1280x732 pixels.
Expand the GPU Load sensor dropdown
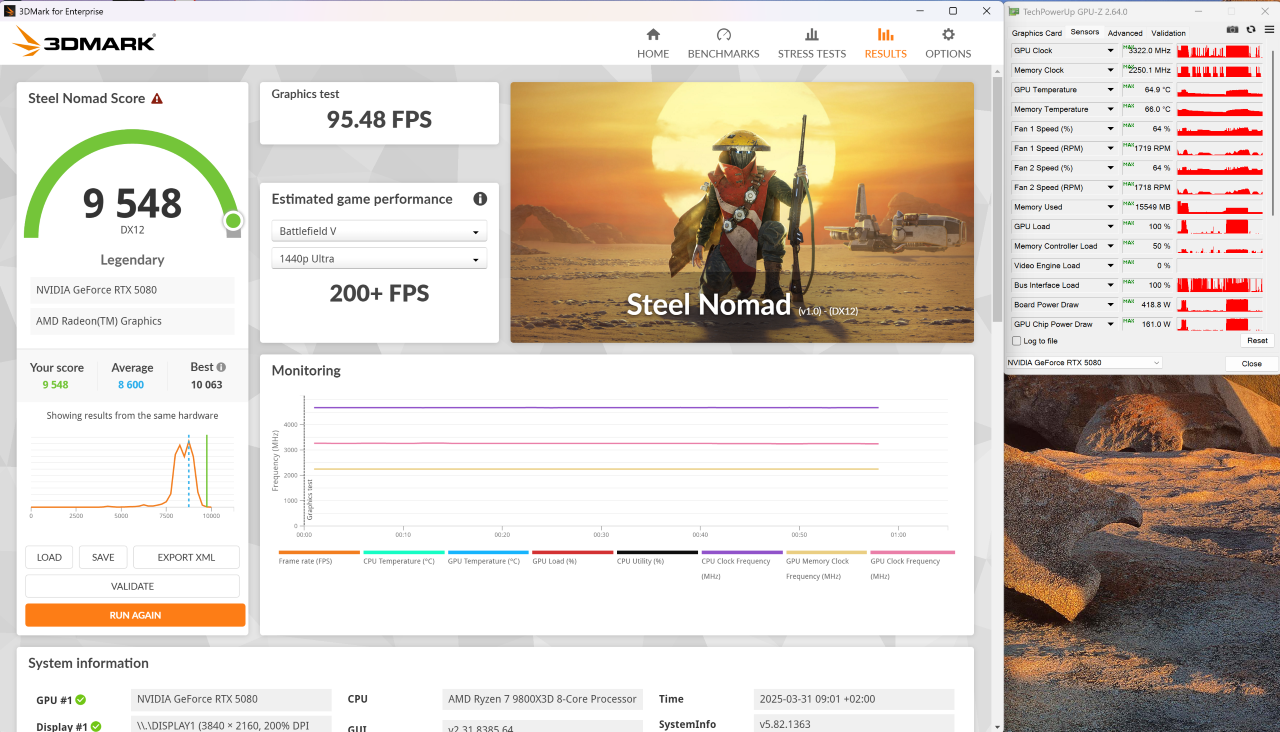pyautogui.click(x=1110, y=227)
